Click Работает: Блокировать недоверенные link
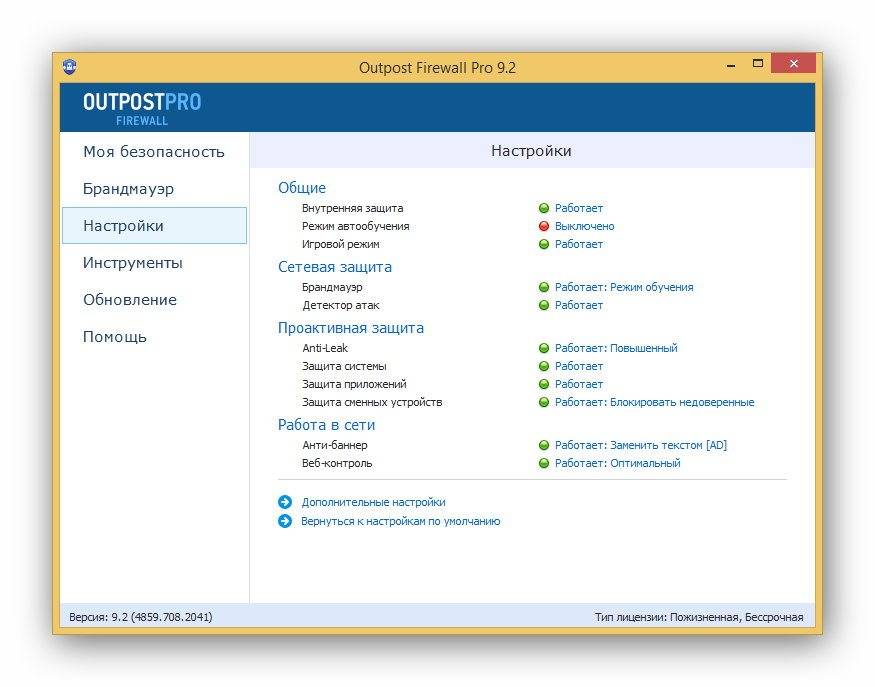 coord(655,402)
